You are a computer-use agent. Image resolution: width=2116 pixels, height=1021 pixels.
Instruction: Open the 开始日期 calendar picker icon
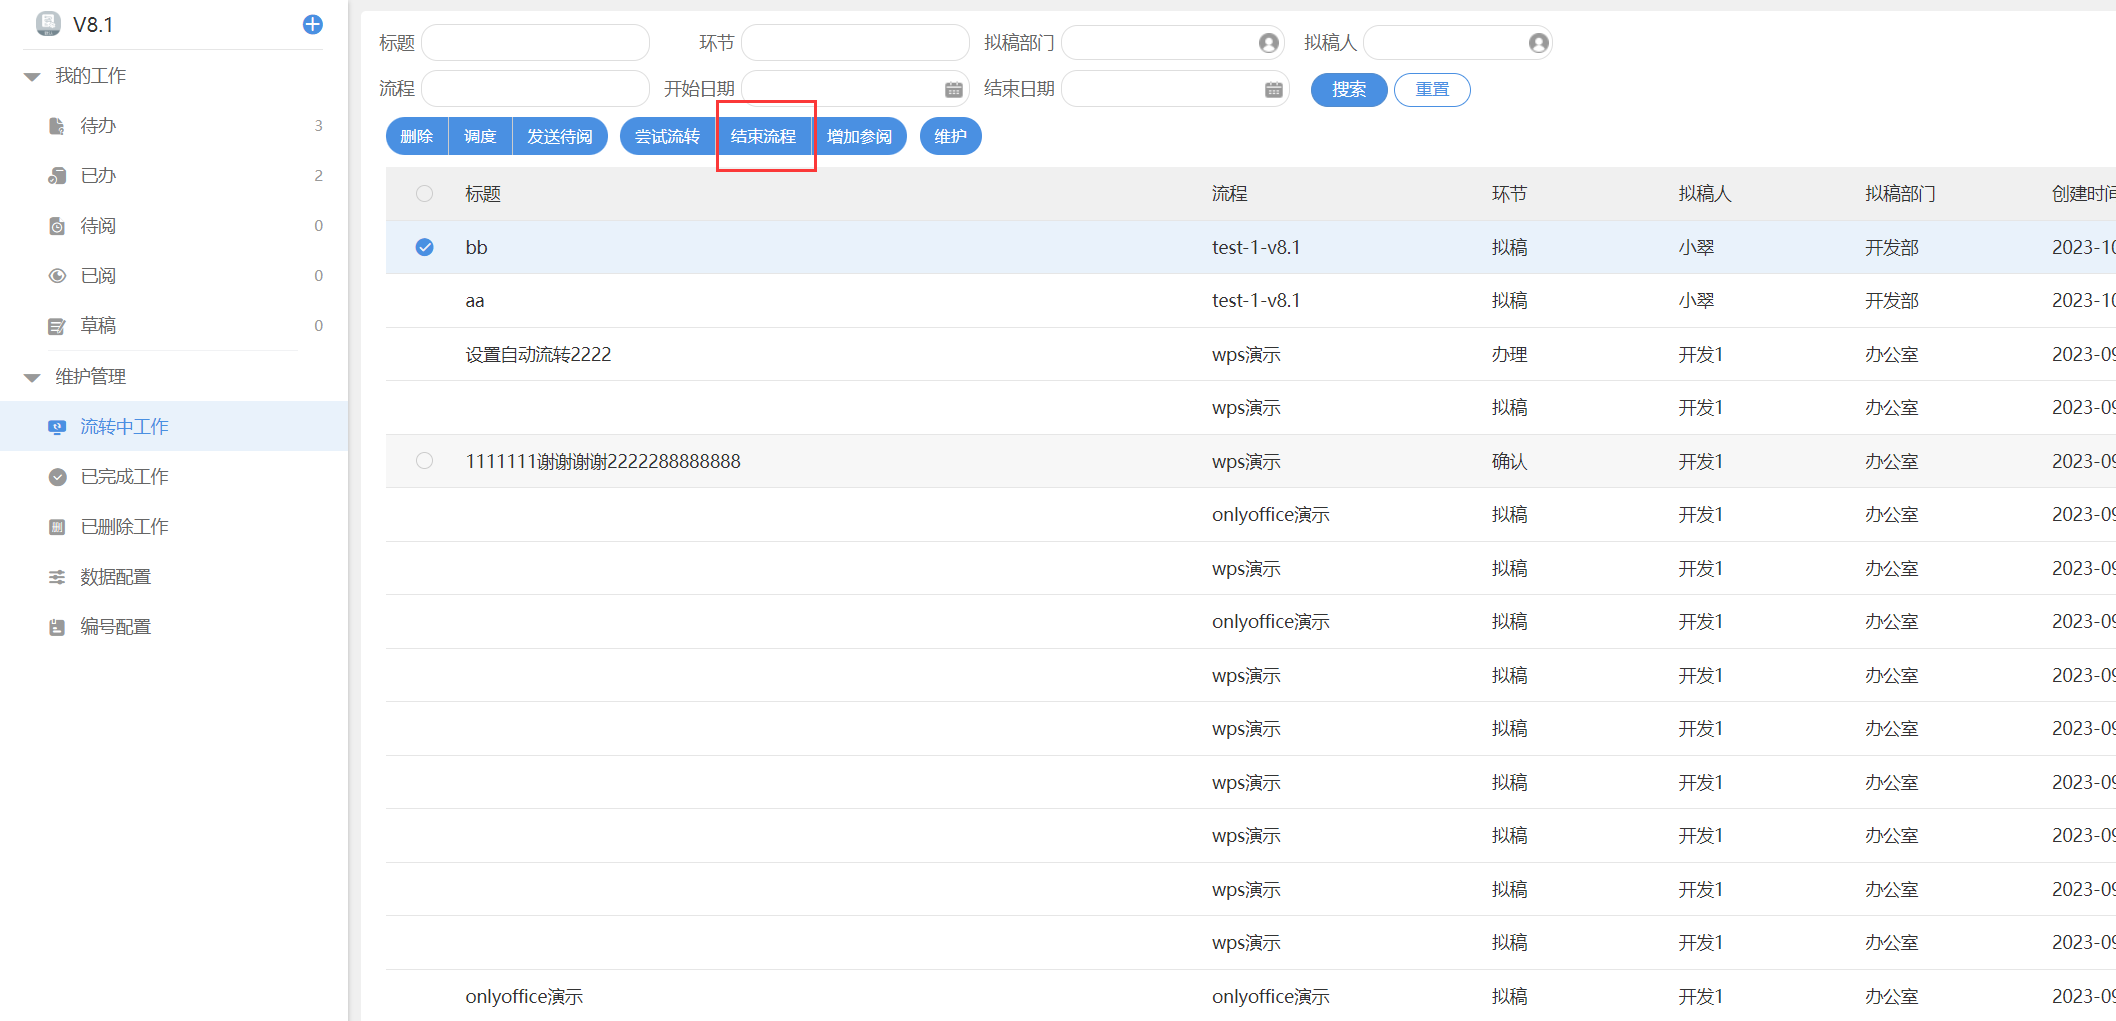(953, 90)
